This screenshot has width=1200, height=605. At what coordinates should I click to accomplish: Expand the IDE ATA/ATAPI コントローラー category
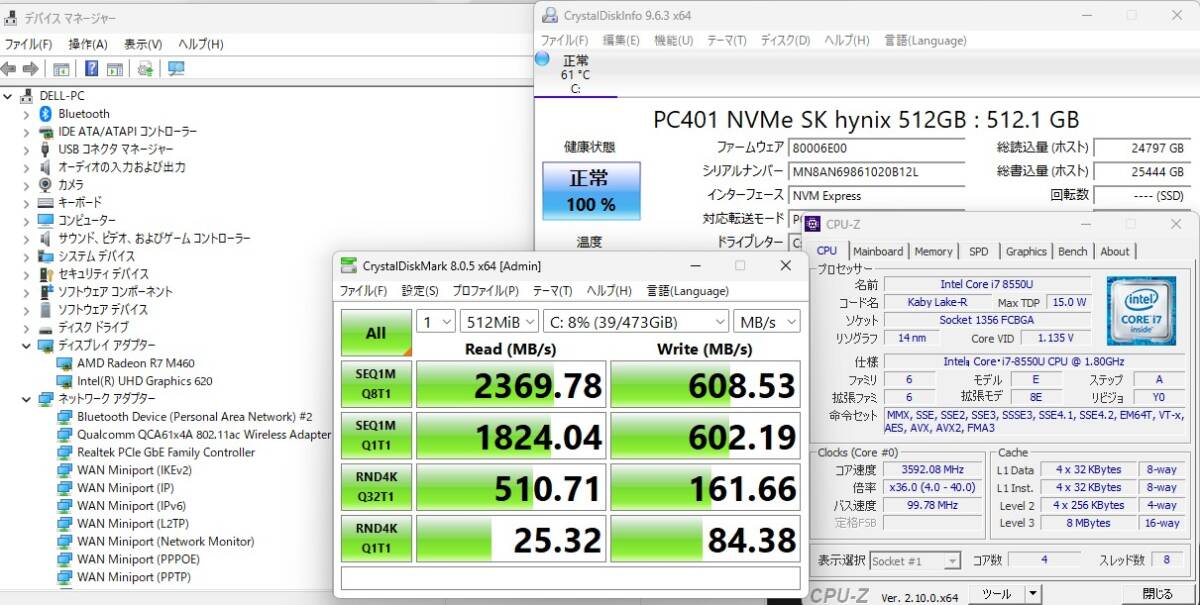click(27, 132)
